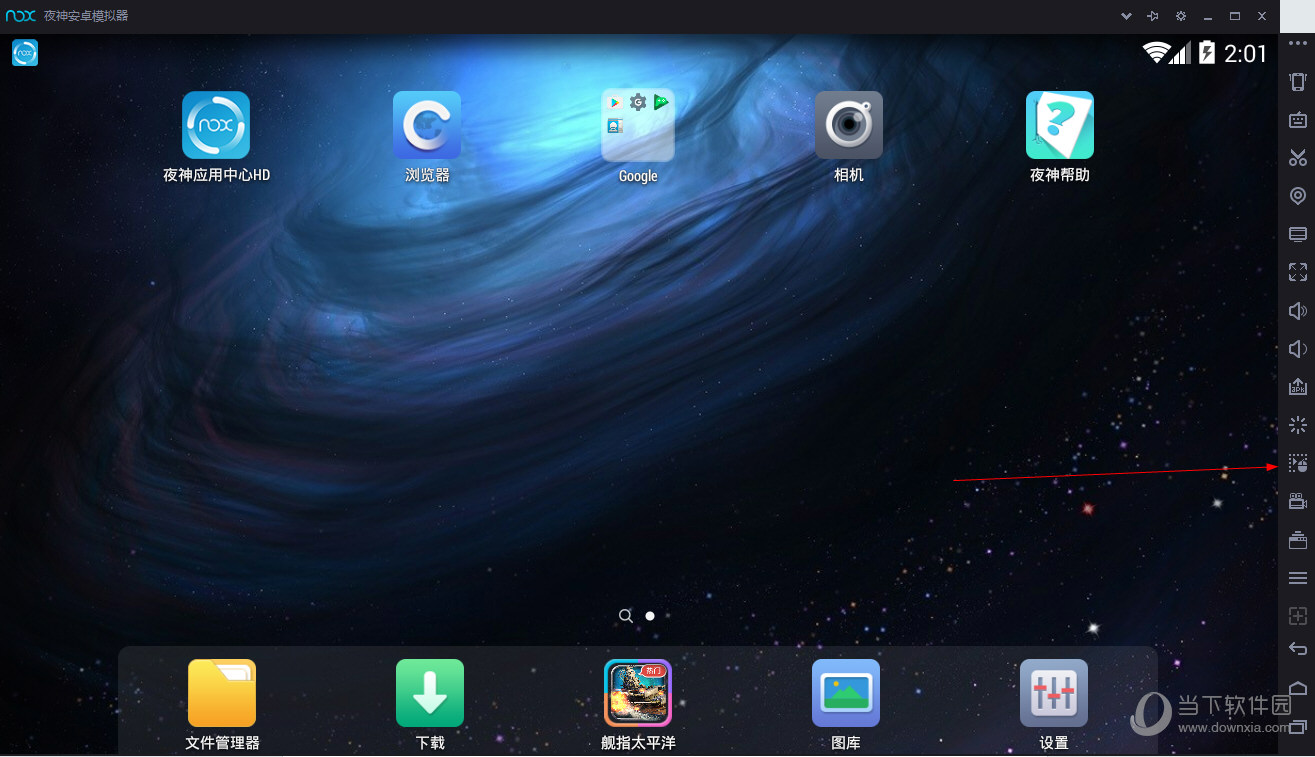
Task: Click the volume up speaker icon
Action: (1297, 311)
